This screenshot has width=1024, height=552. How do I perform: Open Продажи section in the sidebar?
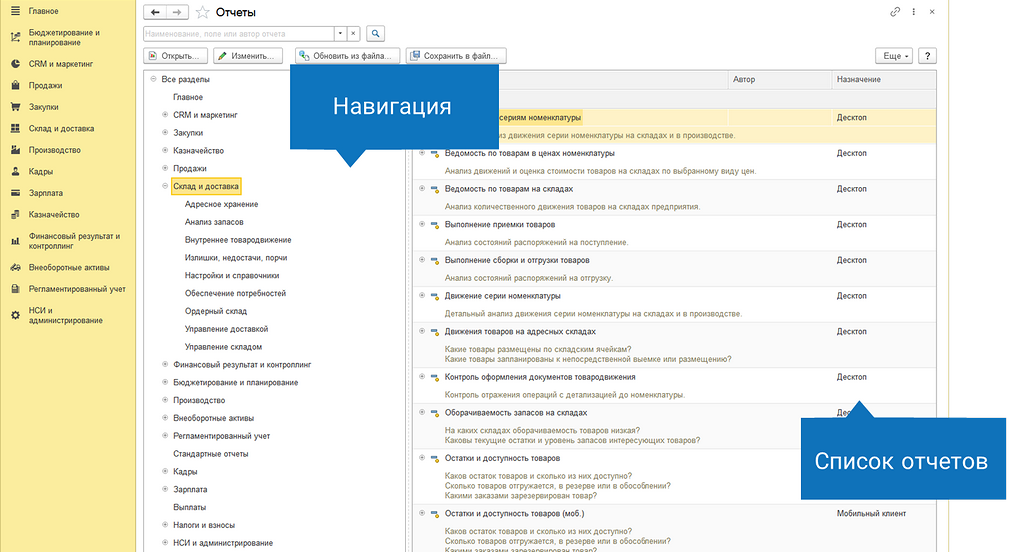45,86
